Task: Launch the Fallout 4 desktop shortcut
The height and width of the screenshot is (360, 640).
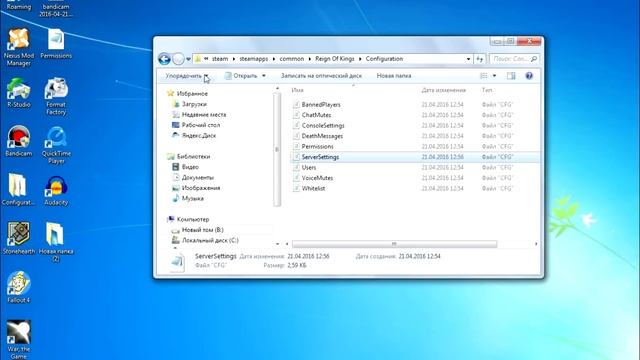Action: point(19,287)
